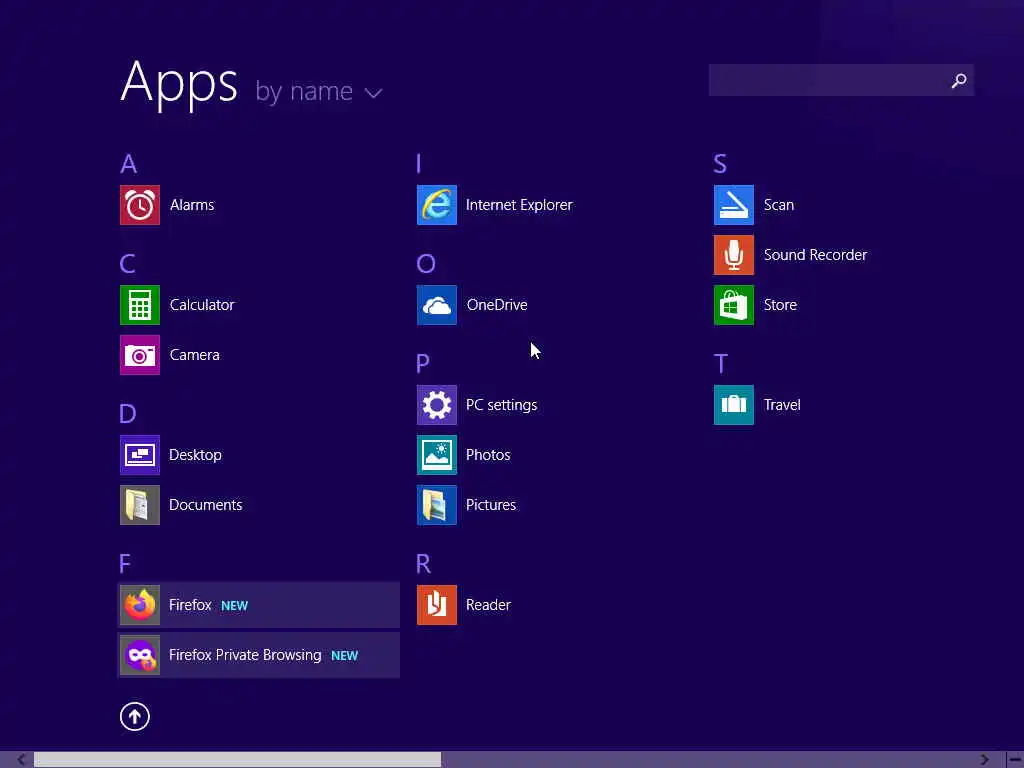
Task: Click the 'OneDrive' text label
Action: point(497,305)
